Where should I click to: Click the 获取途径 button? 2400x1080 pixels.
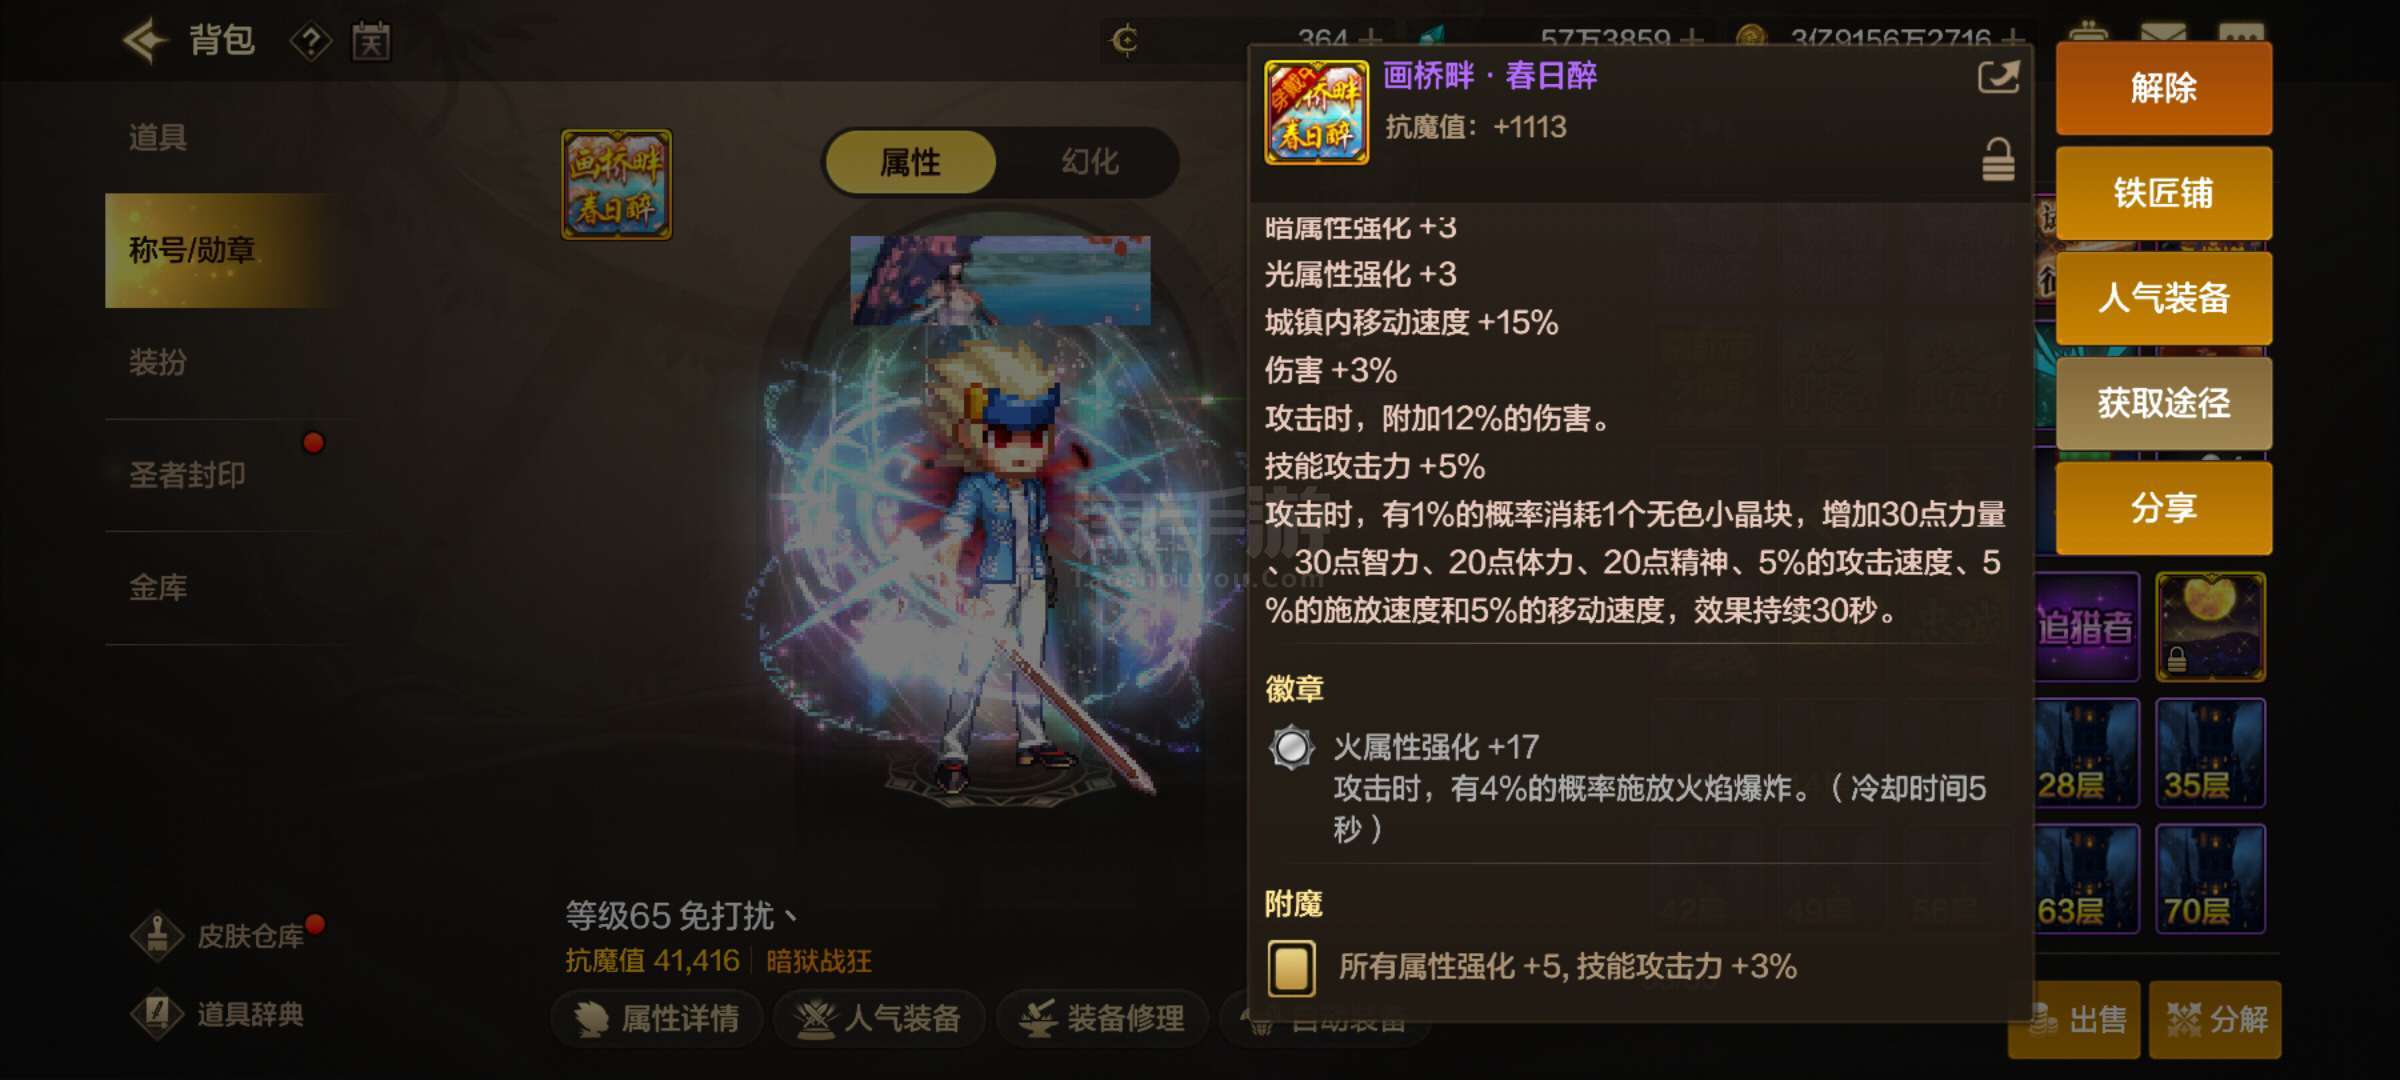2163,403
